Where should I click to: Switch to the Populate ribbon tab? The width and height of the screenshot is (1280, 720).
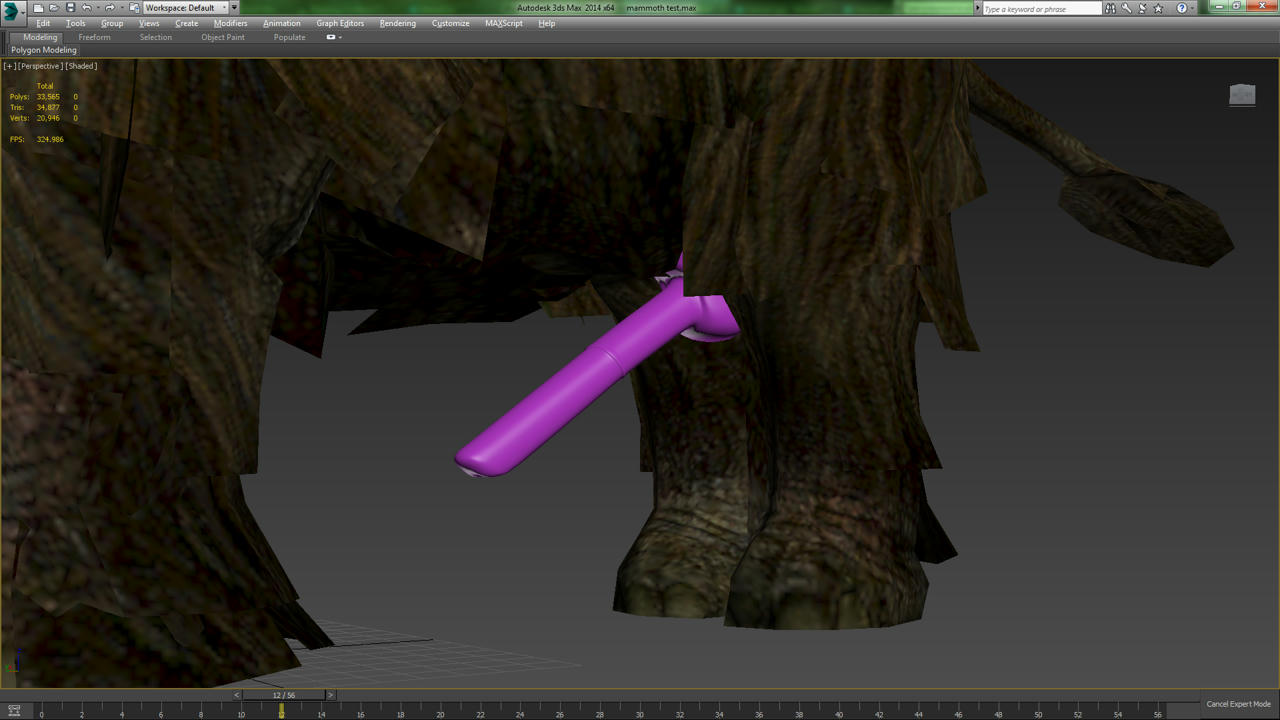coord(290,37)
